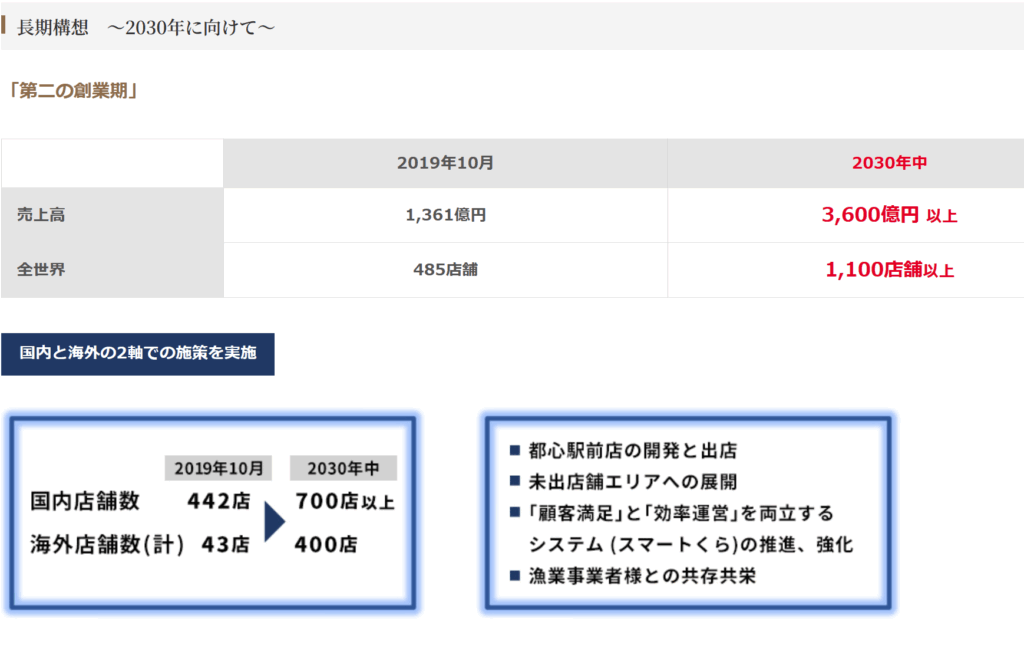Viewport: 1024px width, 668px height.
Task: Click the 1,361億円 sales cell
Action: point(445,215)
